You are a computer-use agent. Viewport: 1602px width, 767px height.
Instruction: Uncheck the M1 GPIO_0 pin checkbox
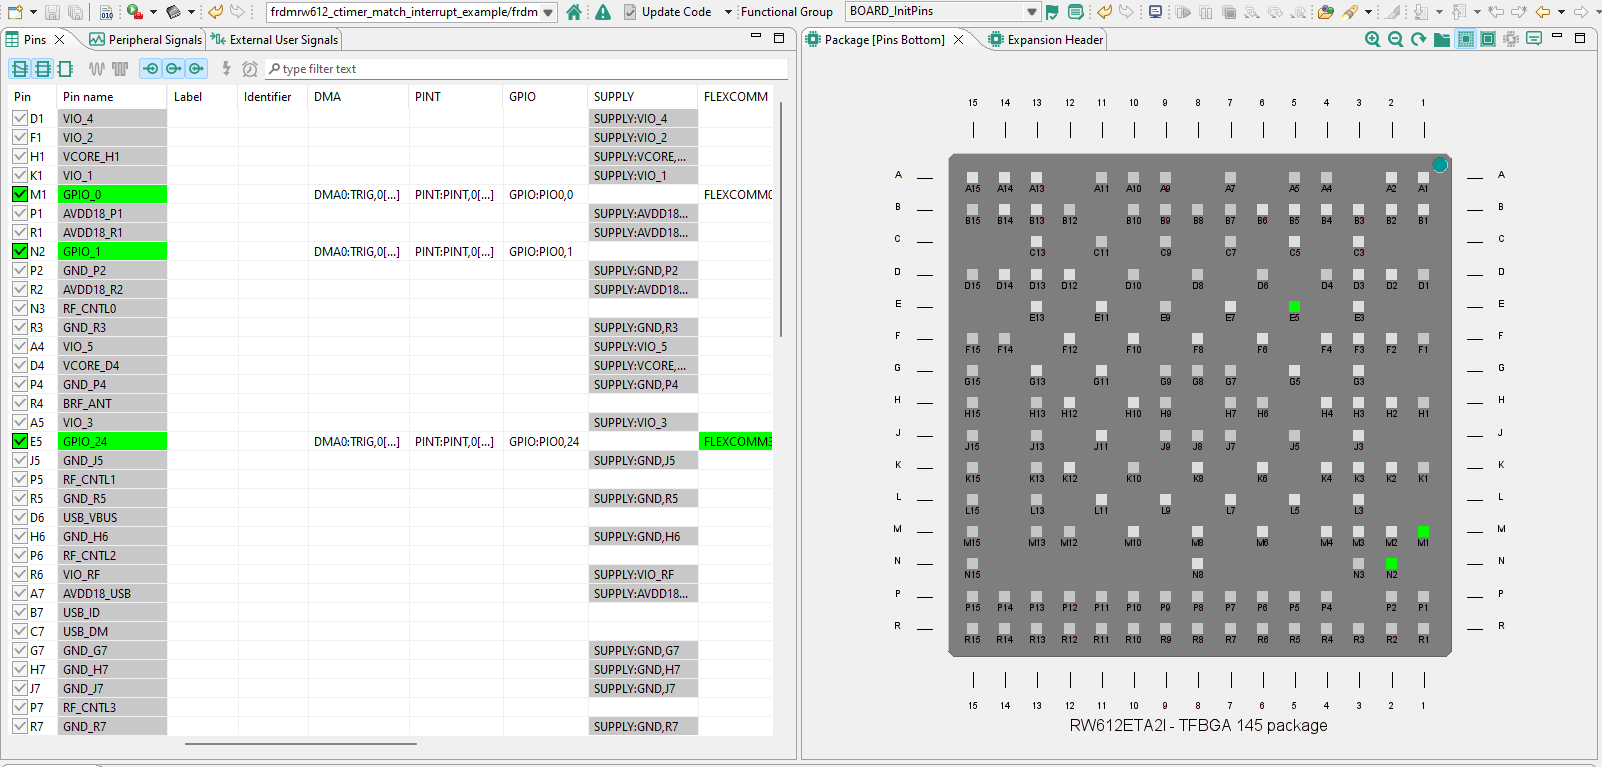click(x=20, y=194)
